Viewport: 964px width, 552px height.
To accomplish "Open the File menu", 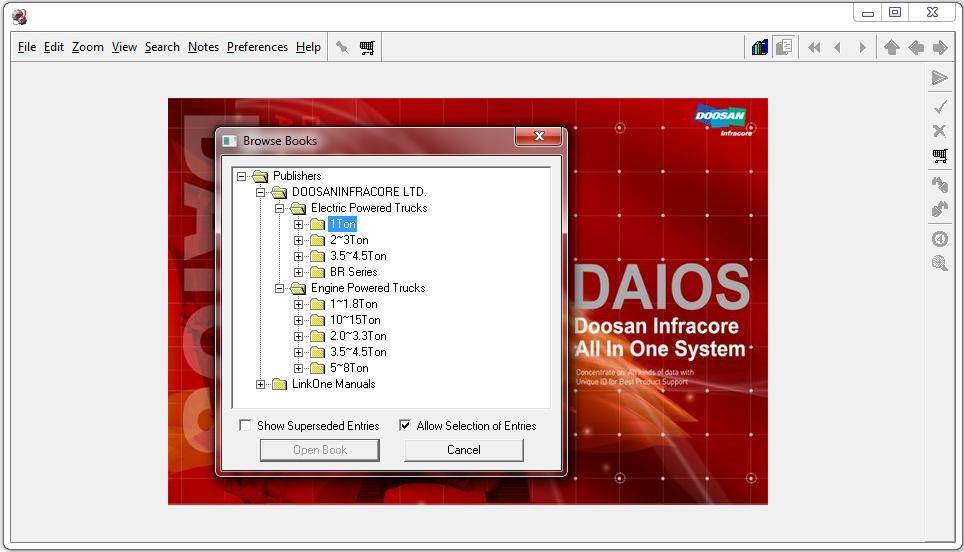I will coord(27,47).
